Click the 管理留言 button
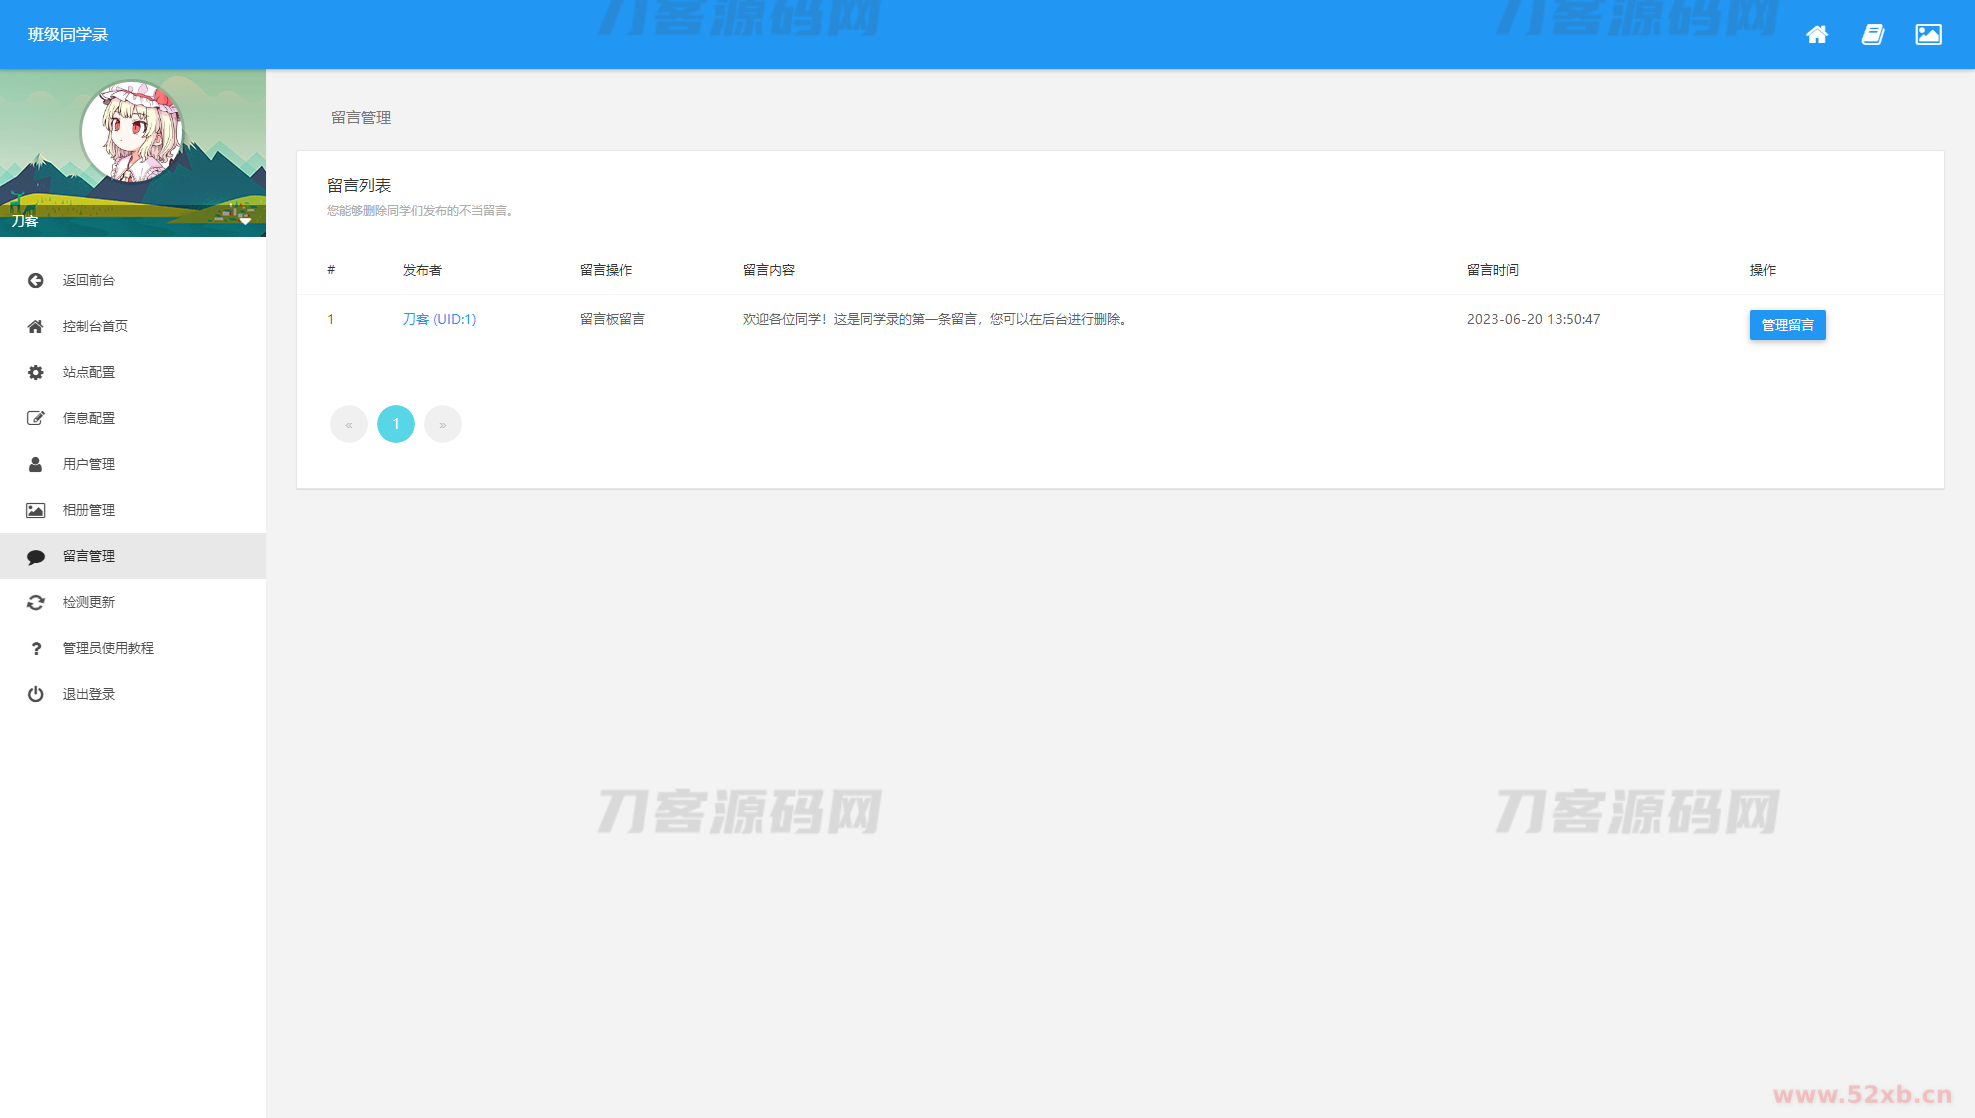 pyautogui.click(x=1787, y=325)
